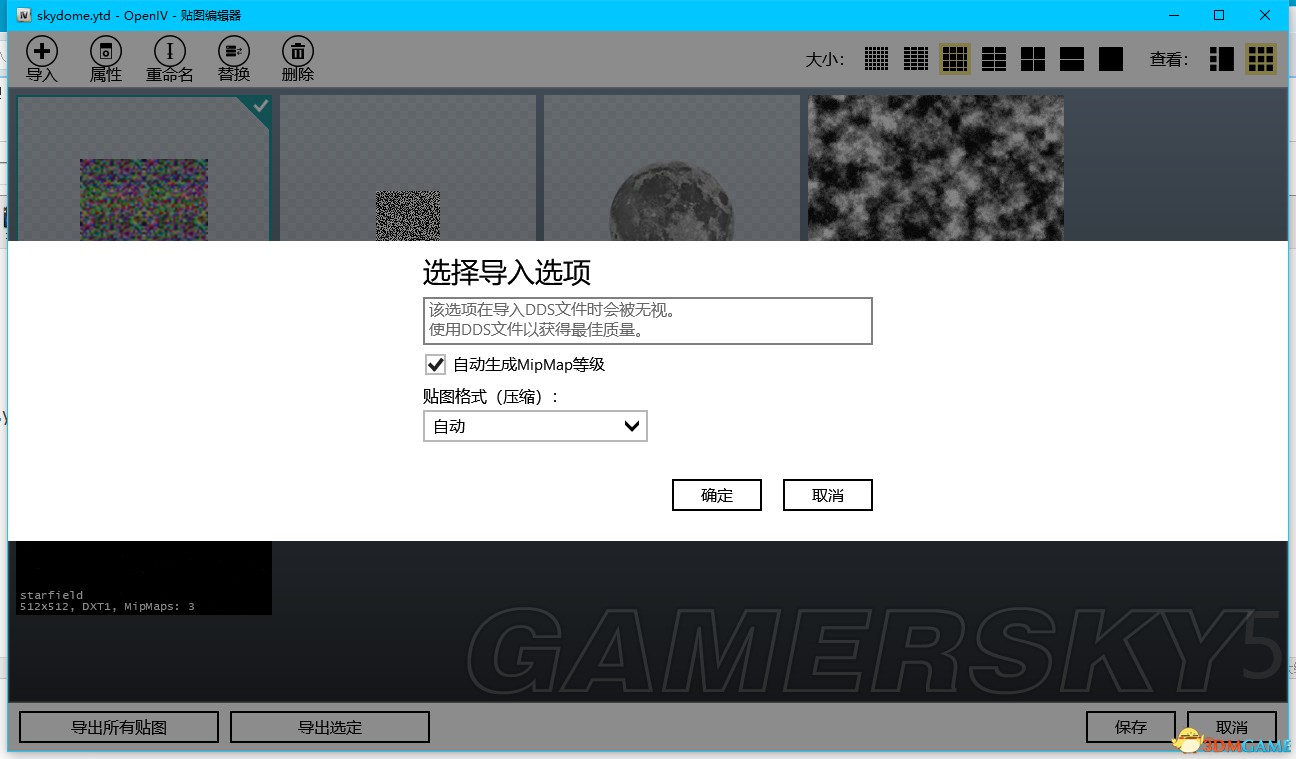This screenshot has height=759, width=1296.
Task: Open 属性 (properties) from the toolbar
Action: coord(106,59)
